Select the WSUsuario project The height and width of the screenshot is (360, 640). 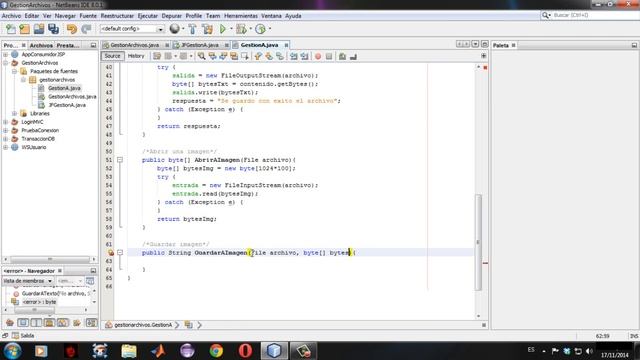[x=34, y=147]
